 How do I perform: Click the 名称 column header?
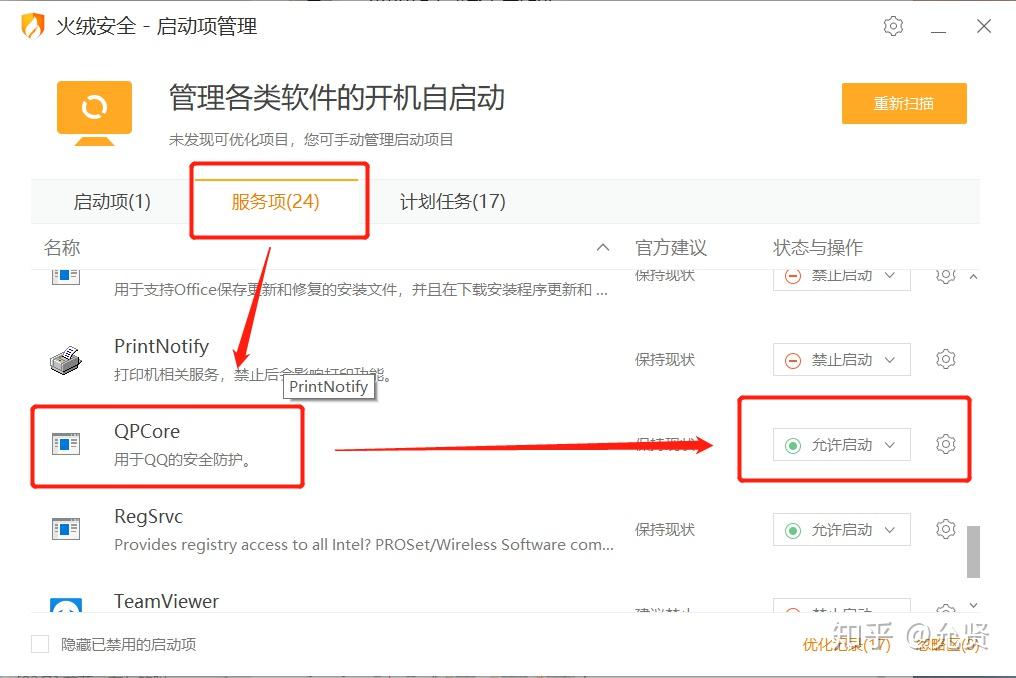(62, 247)
